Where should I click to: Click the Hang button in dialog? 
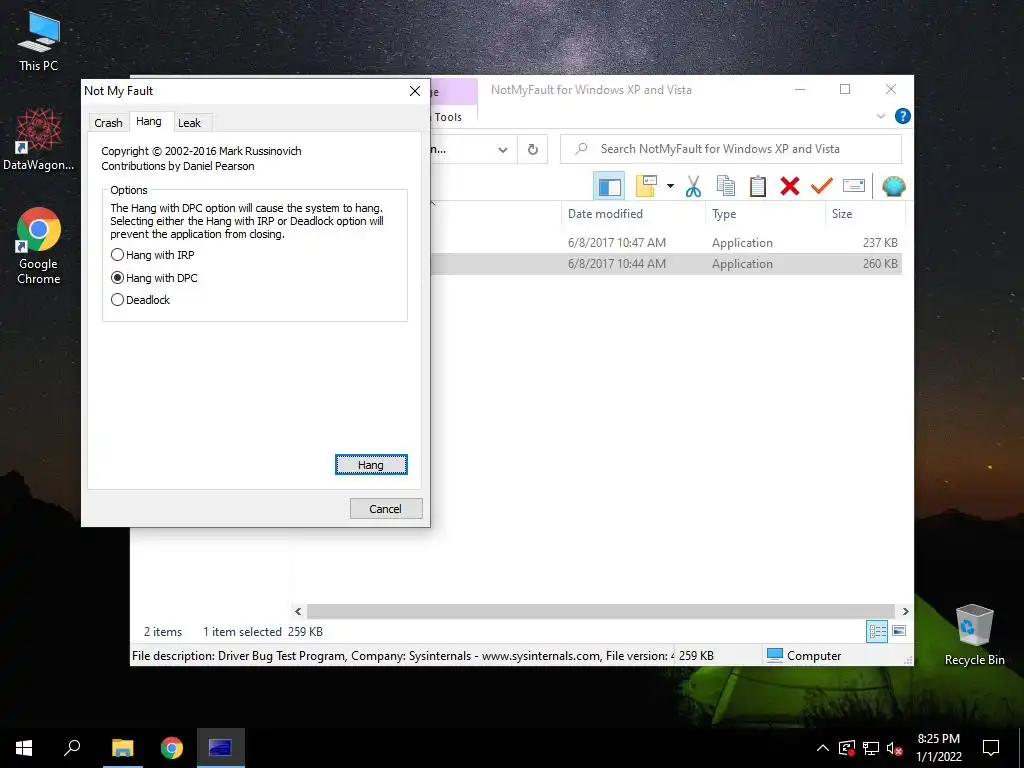371,464
